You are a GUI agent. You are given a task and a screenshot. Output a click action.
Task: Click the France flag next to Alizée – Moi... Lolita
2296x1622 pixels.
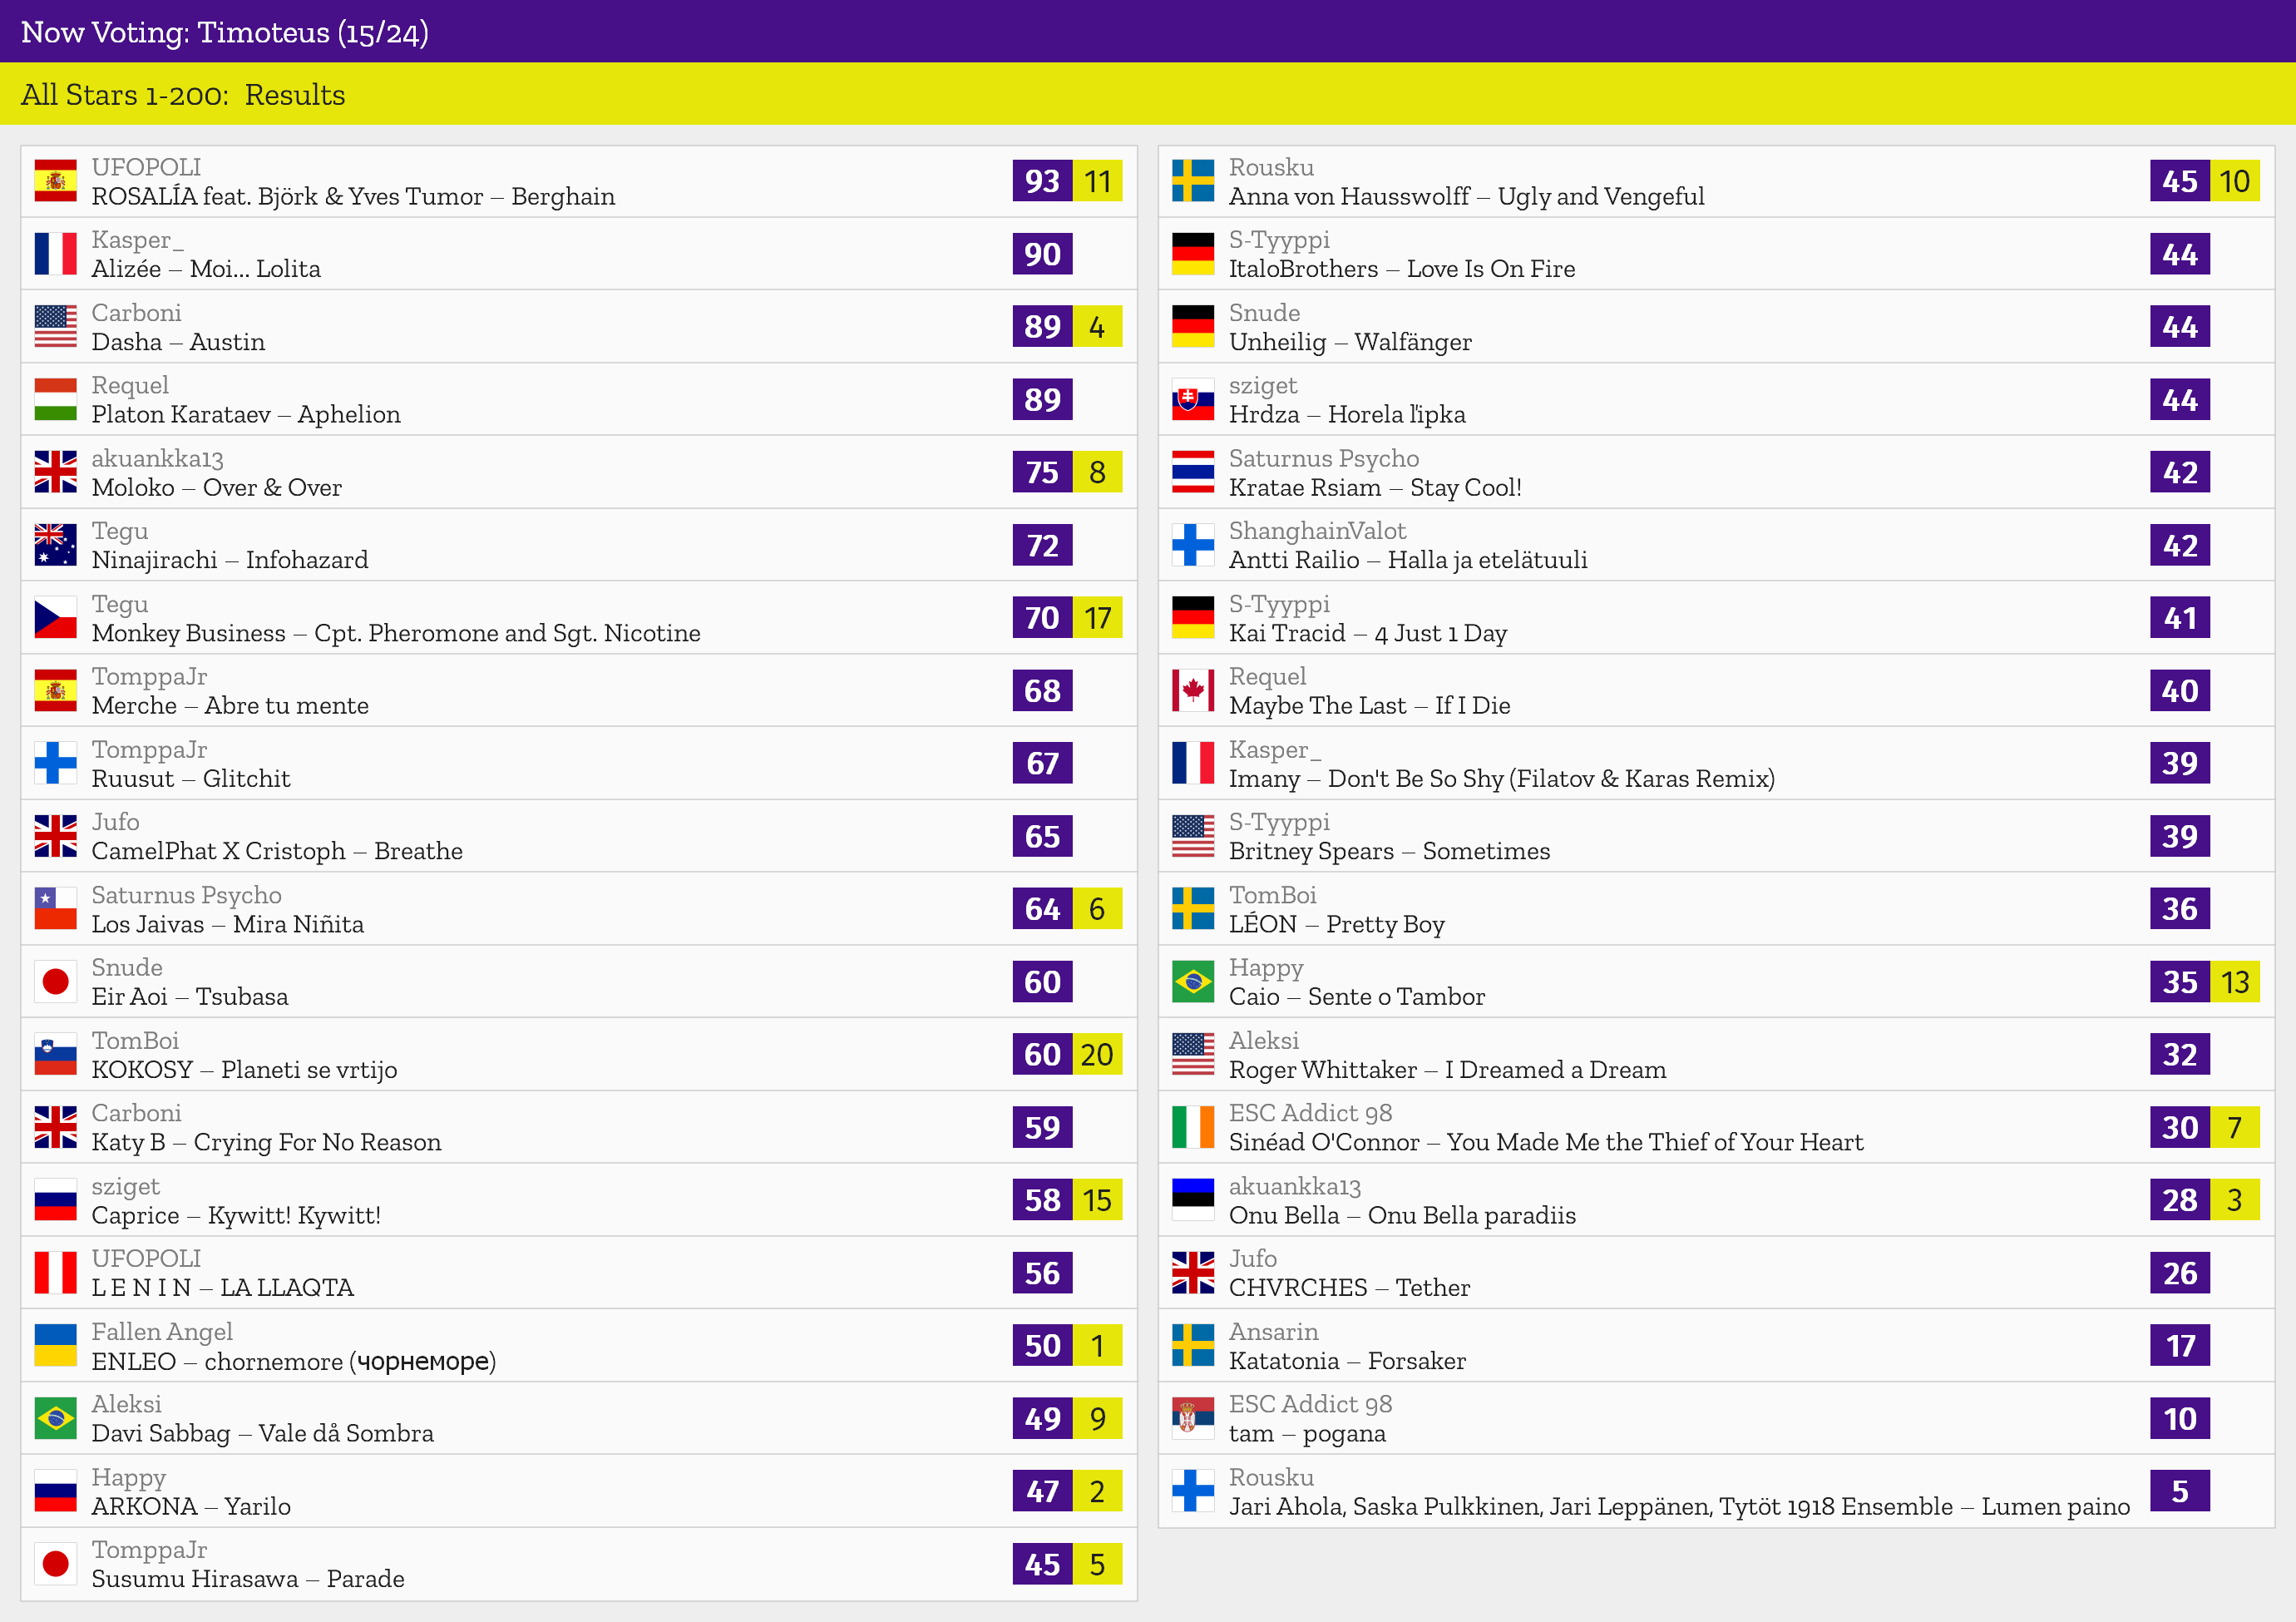(55, 254)
